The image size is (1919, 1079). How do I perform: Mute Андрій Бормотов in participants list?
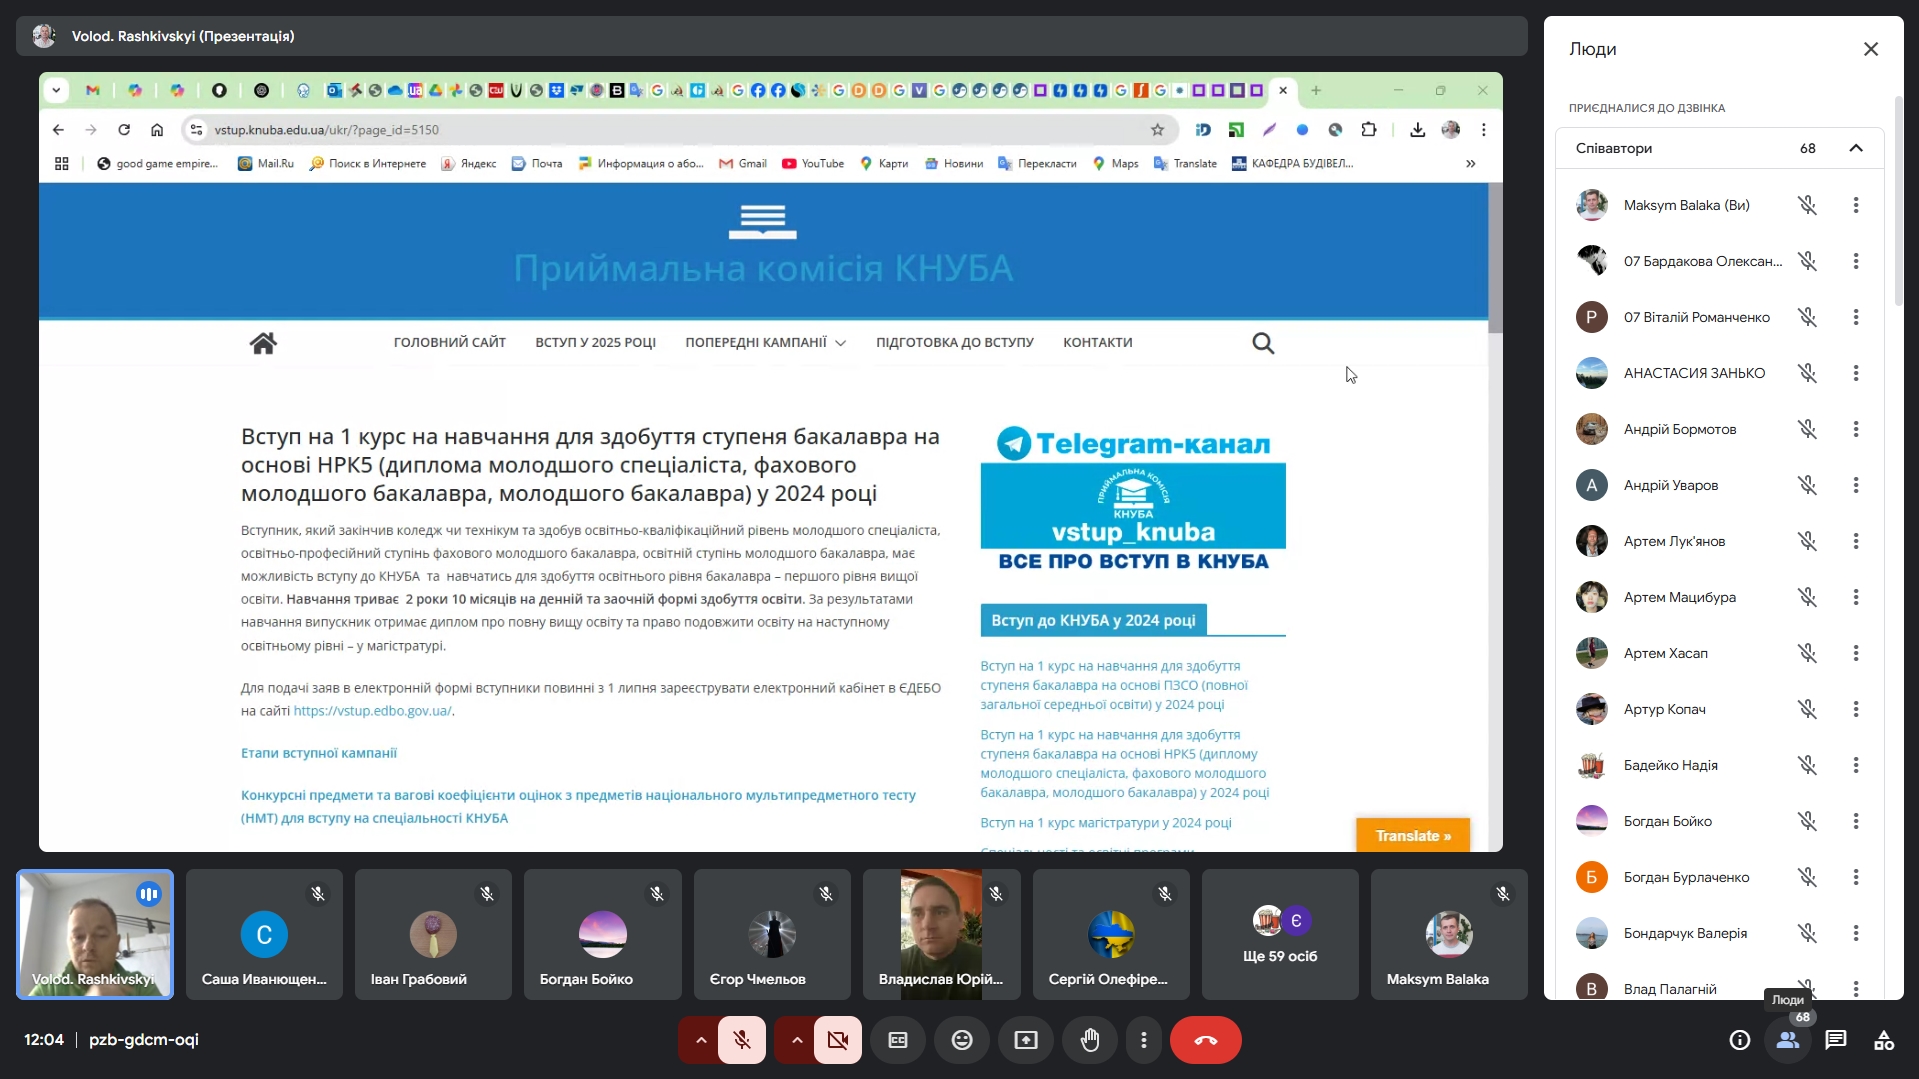coord(1807,429)
